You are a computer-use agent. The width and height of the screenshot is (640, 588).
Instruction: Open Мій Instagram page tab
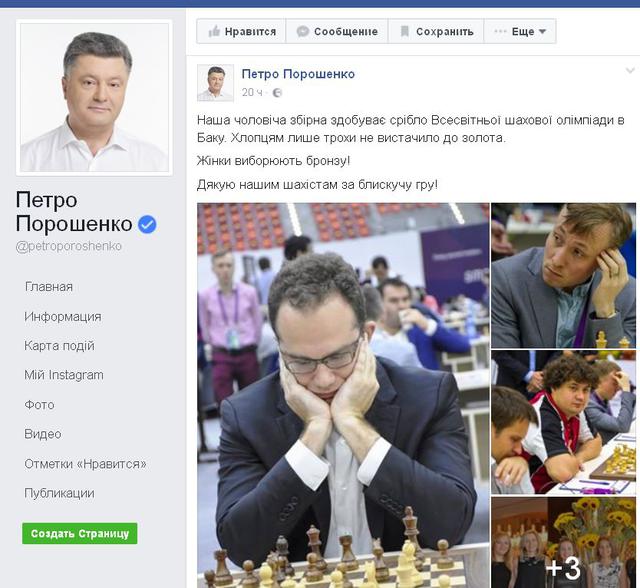pos(64,375)
